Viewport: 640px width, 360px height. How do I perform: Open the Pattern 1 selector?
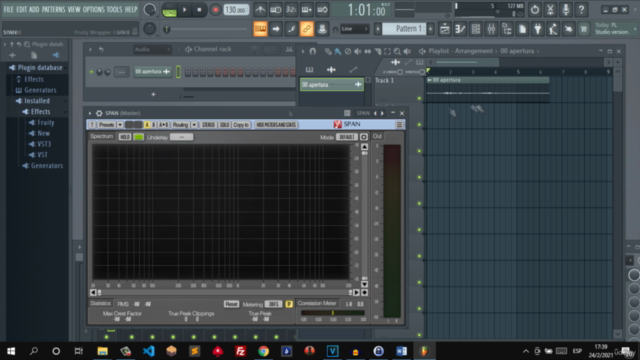404,29
